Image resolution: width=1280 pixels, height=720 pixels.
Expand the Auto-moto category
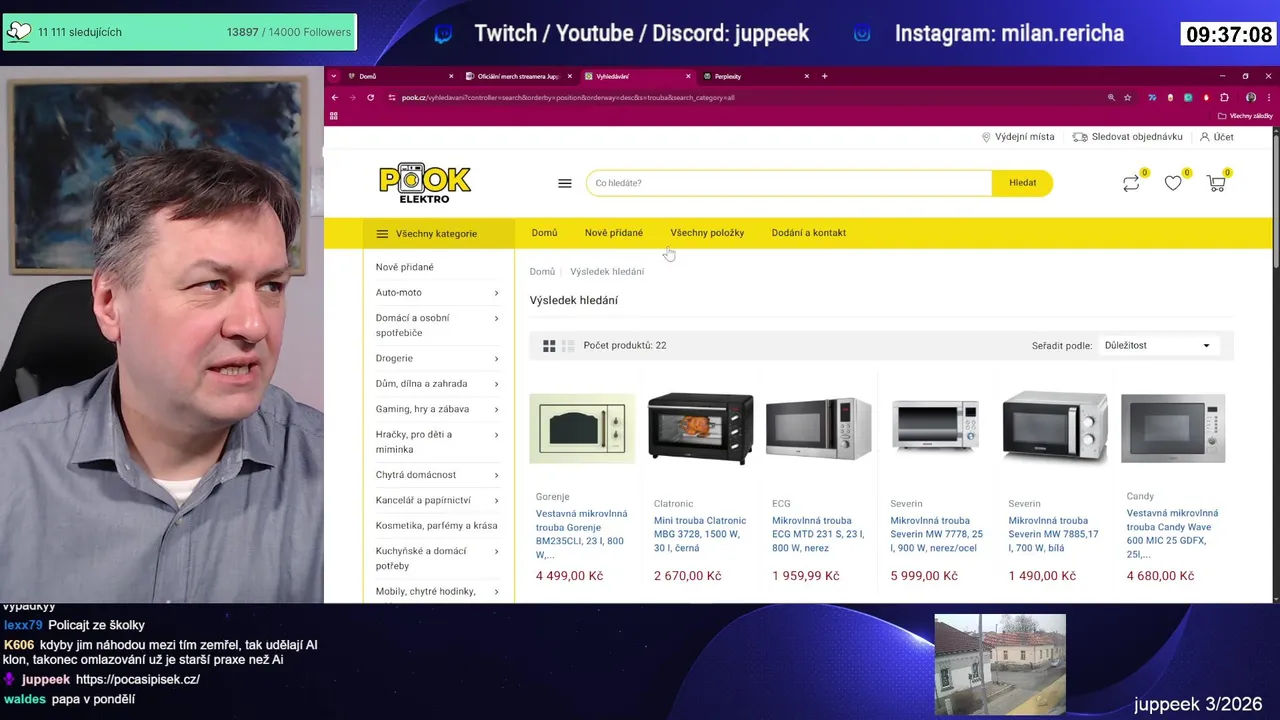coord(496,293)
